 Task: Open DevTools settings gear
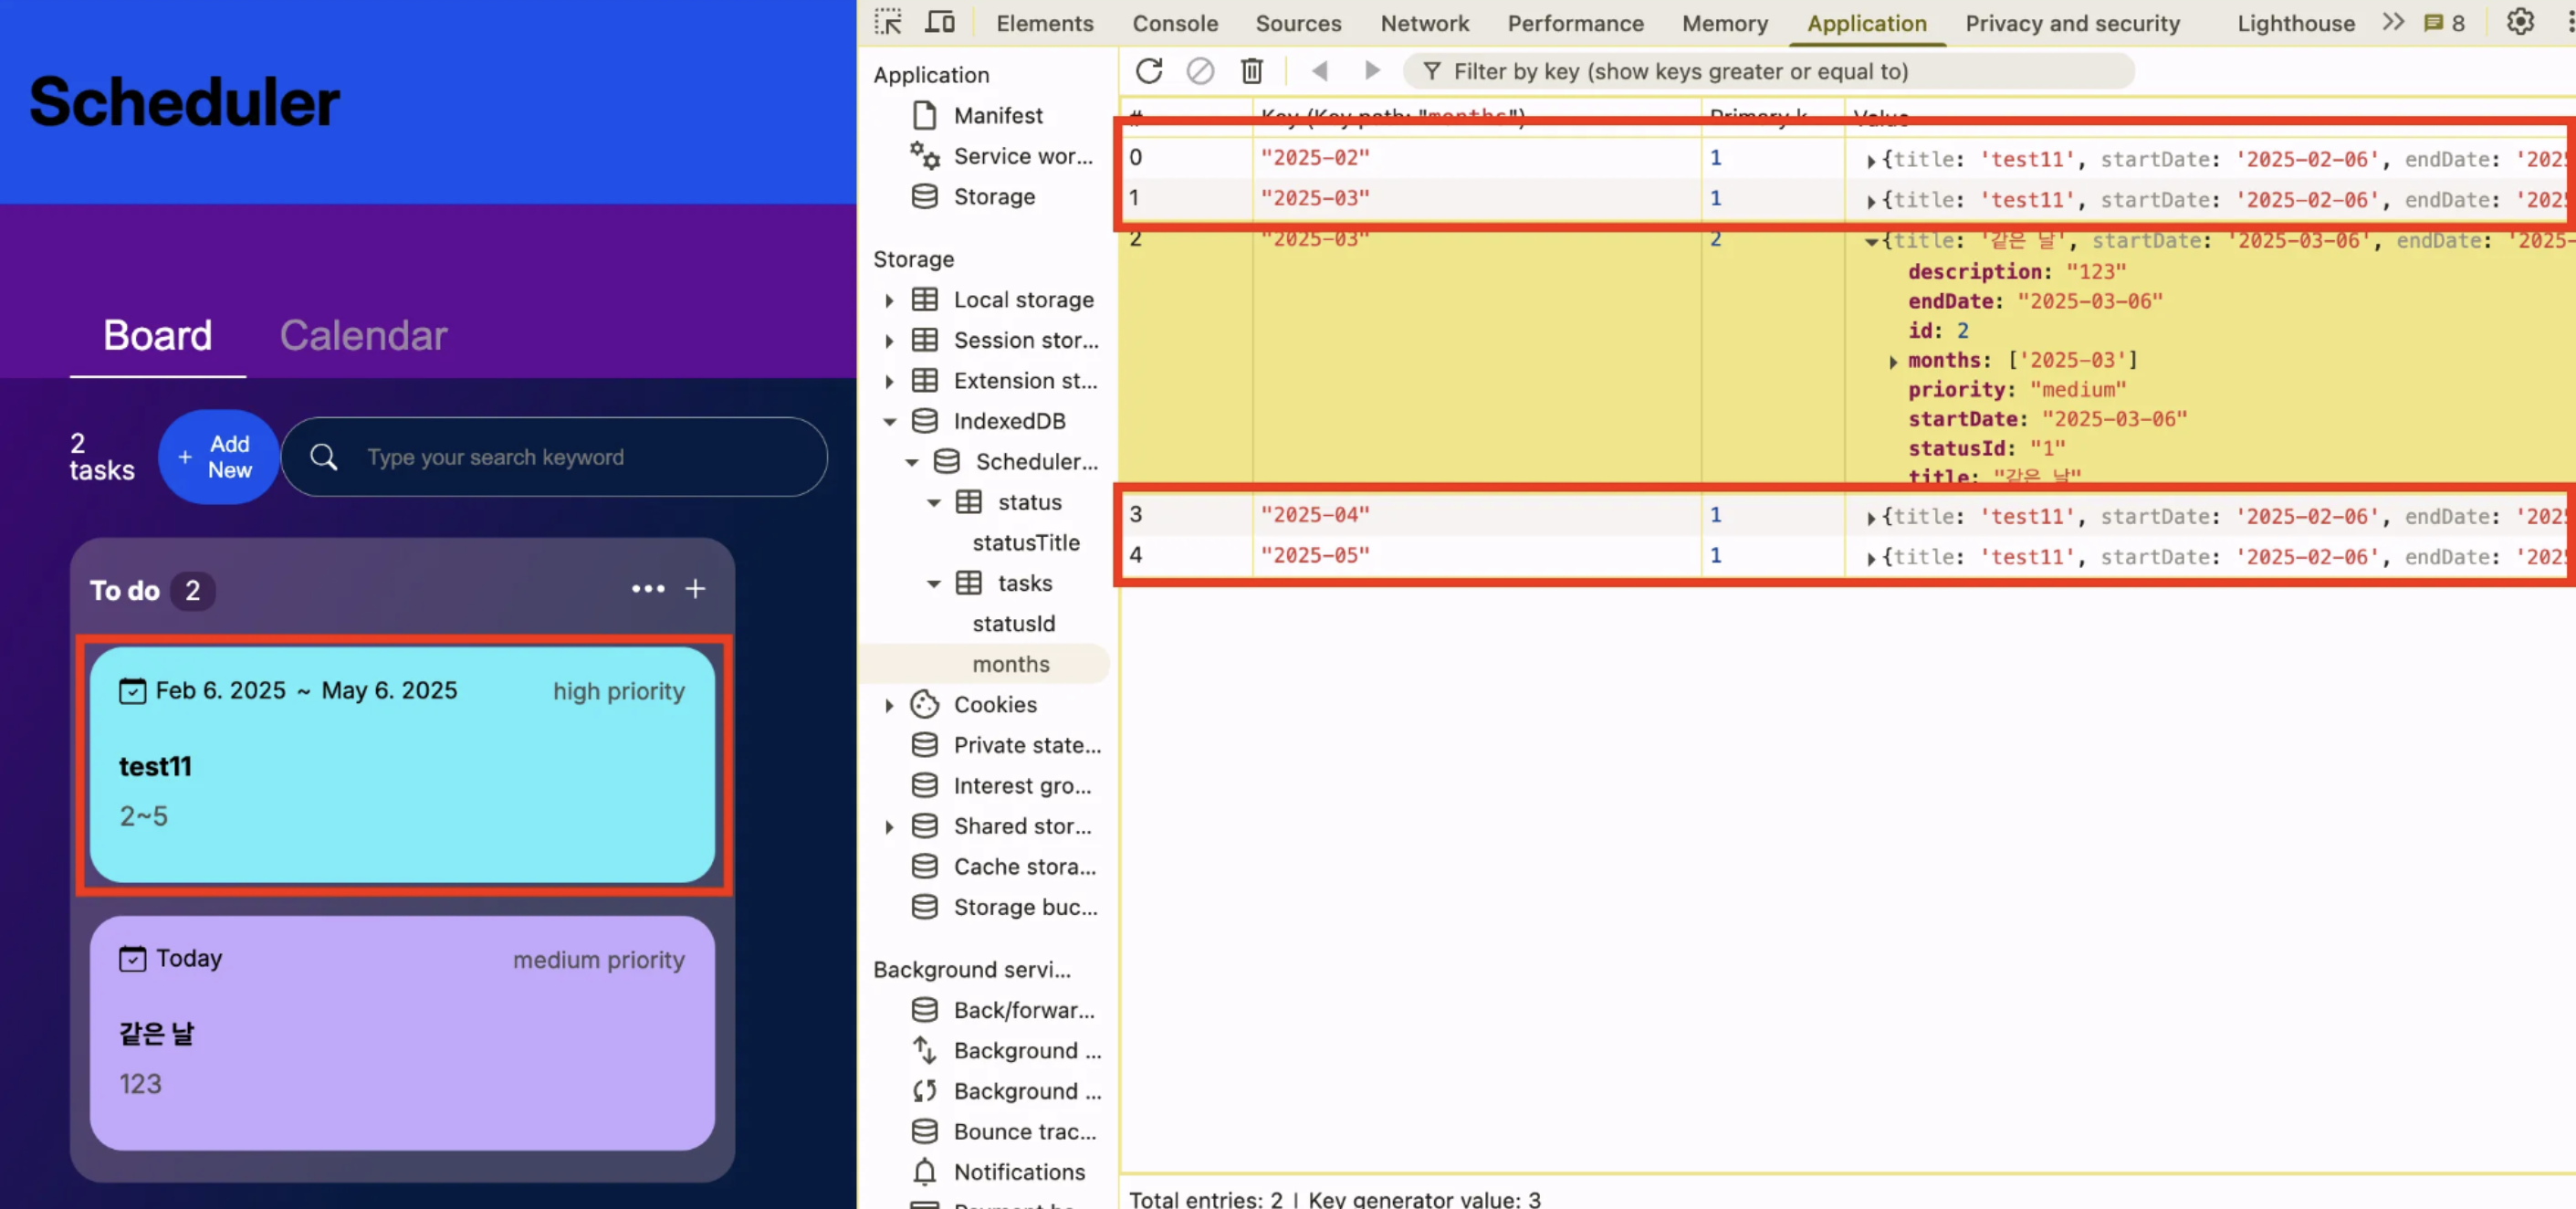click(2519, 22)
